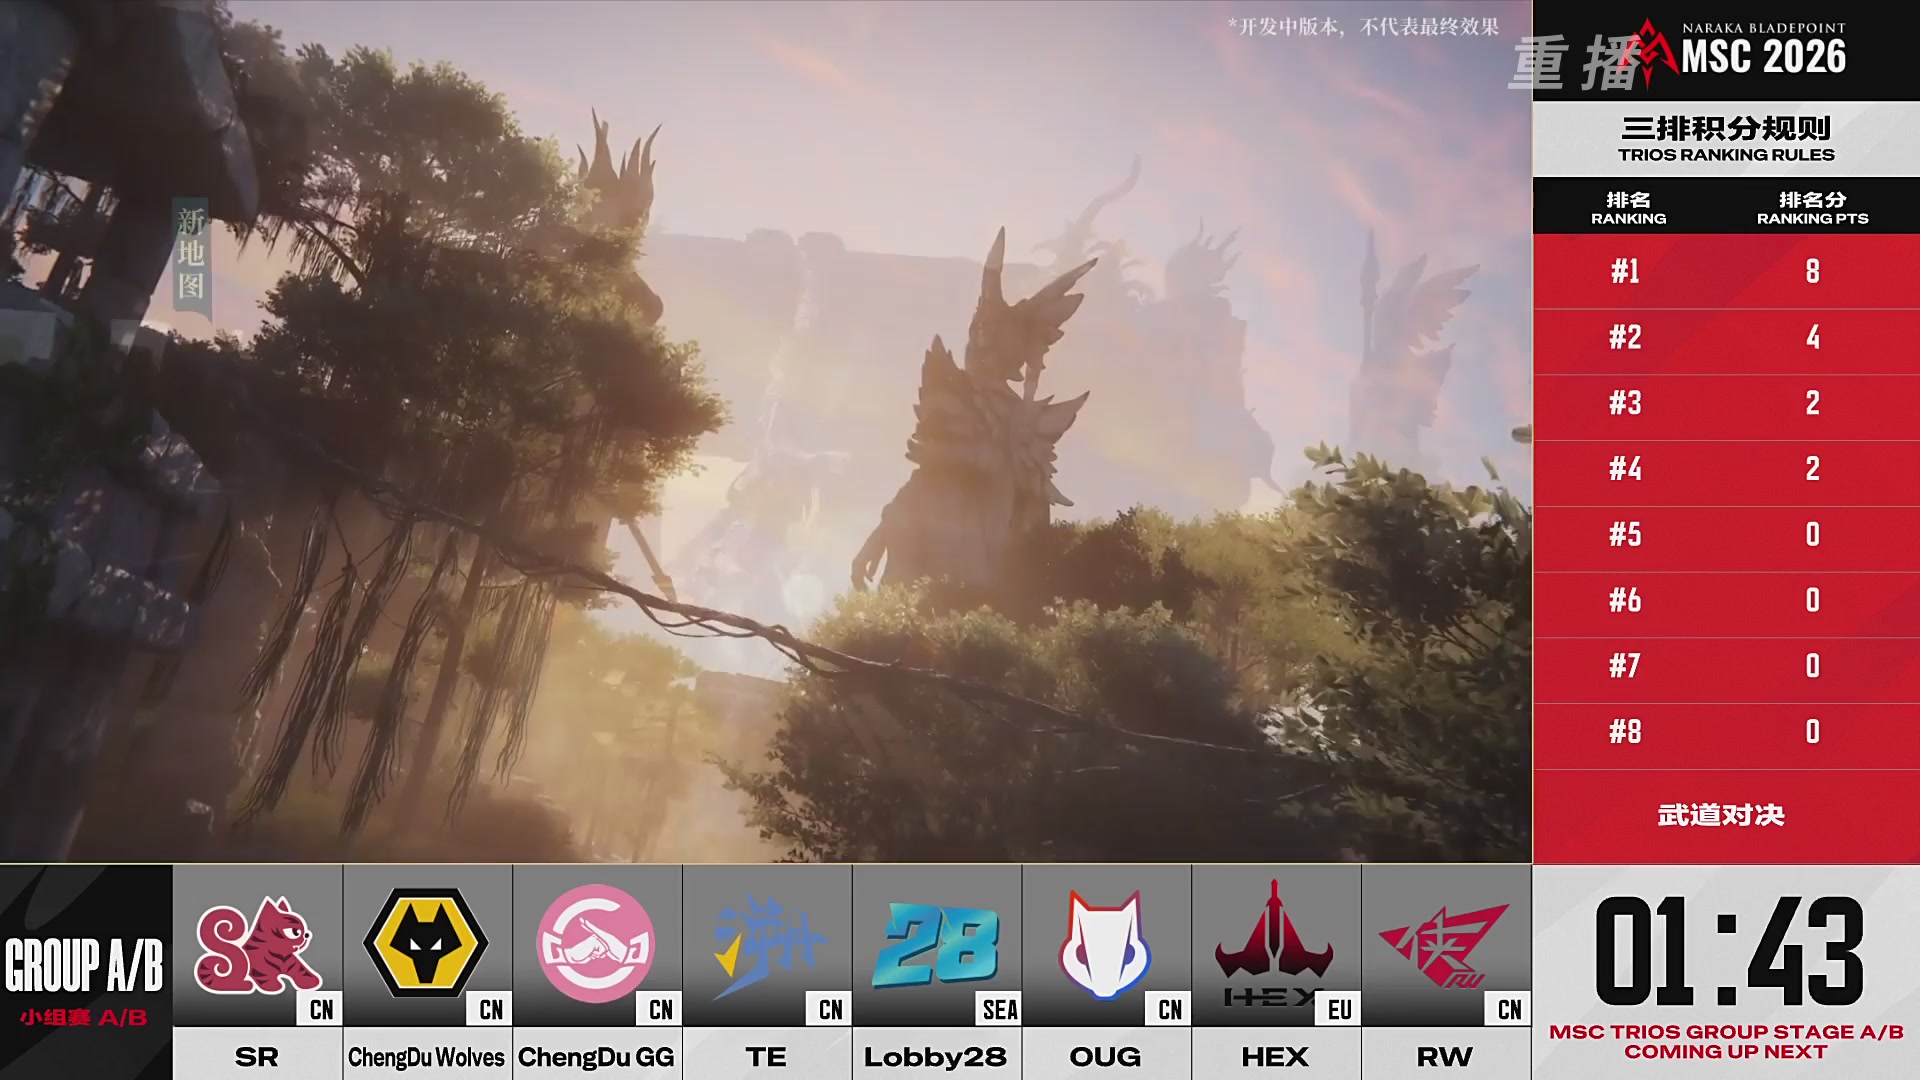Click the 武道对决 label at panel bottom

1721,815
